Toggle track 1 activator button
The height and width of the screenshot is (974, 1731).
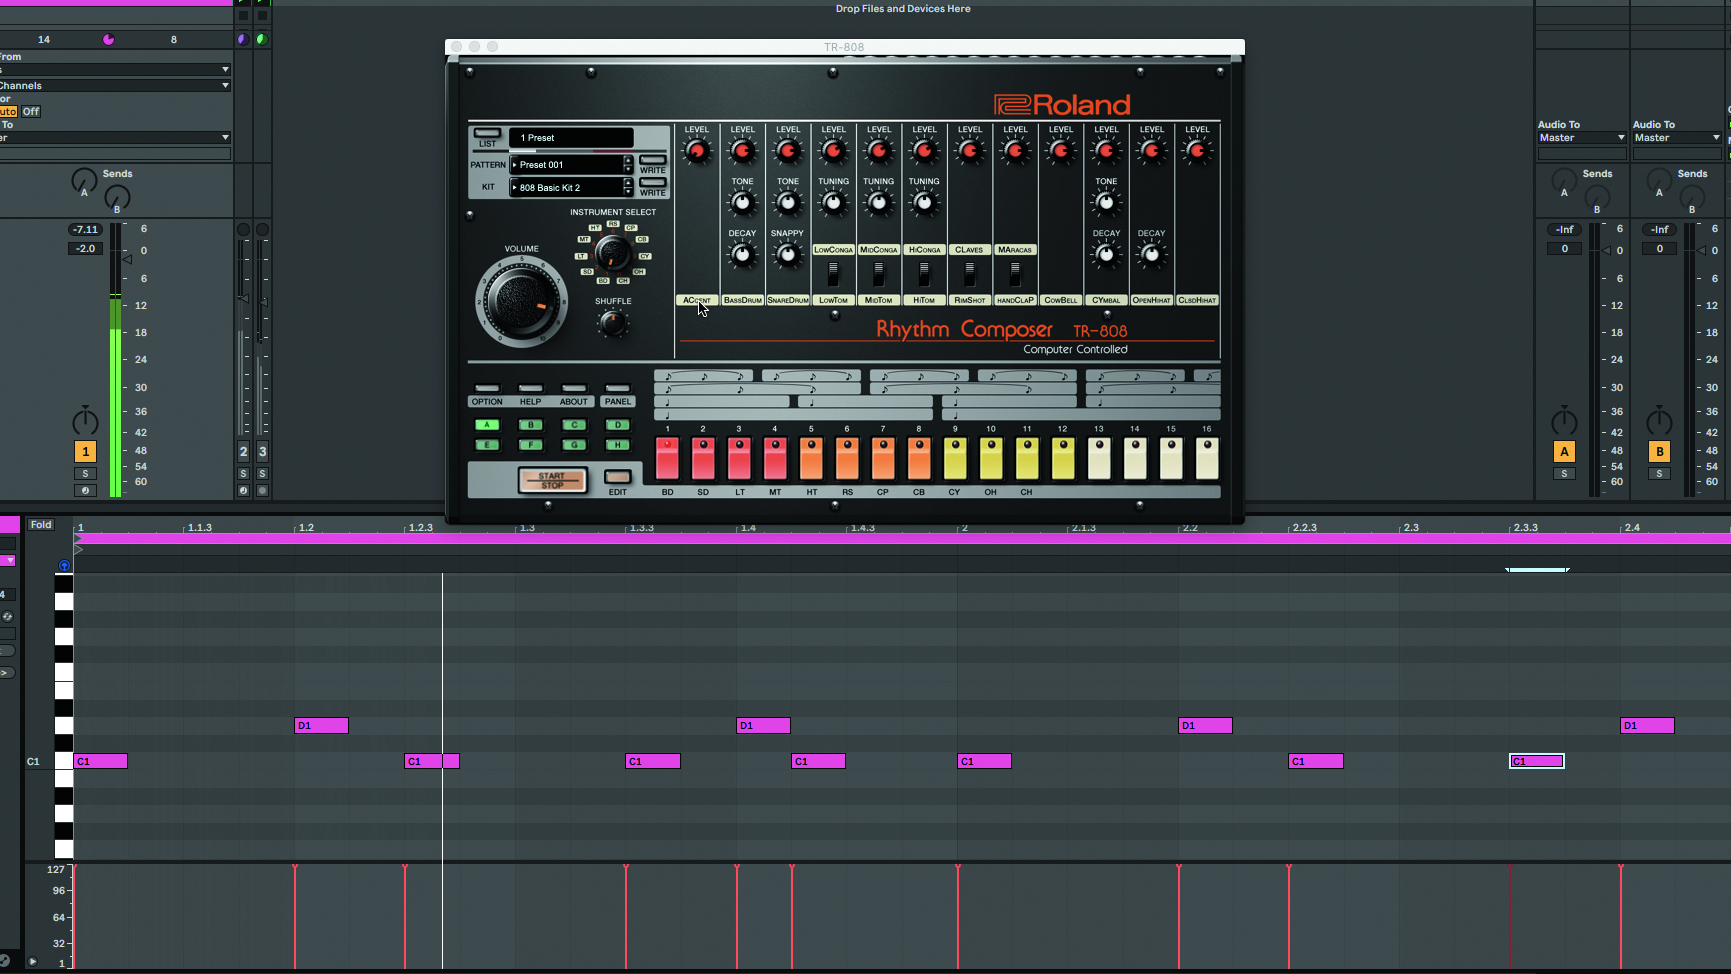coord(85,452)
